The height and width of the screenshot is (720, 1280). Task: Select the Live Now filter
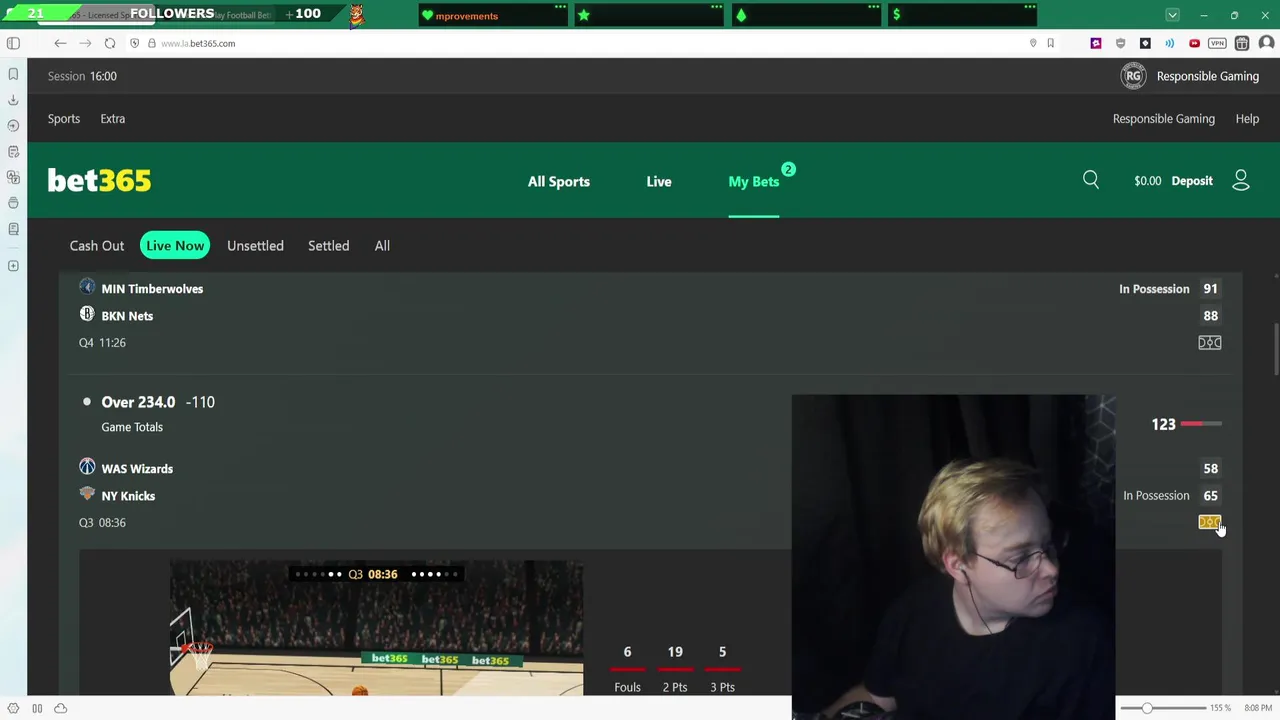point(175,246)
